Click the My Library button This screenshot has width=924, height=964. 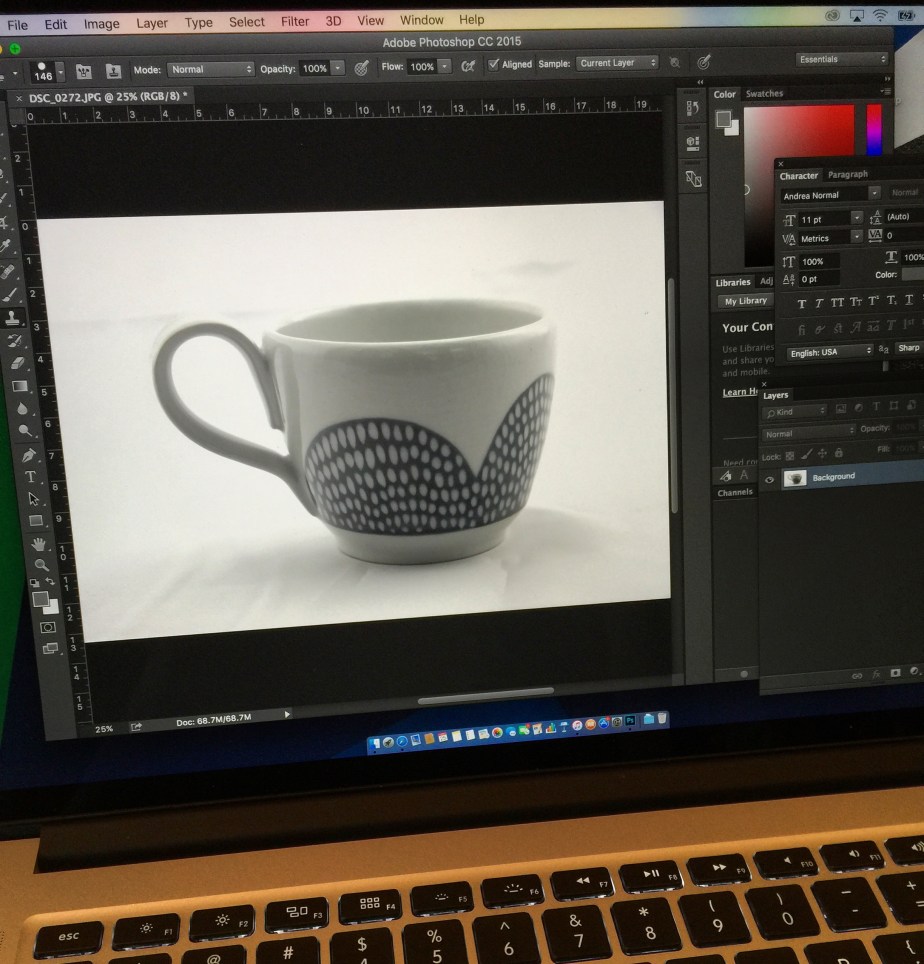(x=746, y=301)
